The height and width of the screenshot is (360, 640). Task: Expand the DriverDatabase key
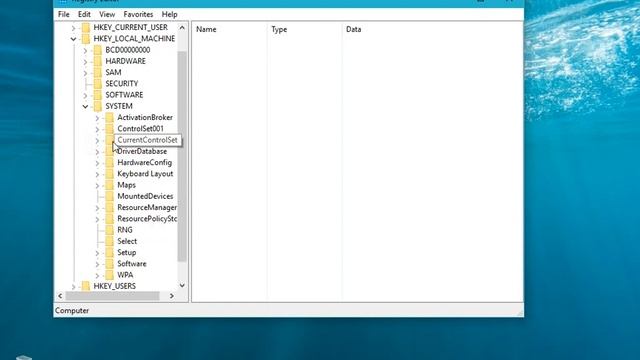[97, 152]
